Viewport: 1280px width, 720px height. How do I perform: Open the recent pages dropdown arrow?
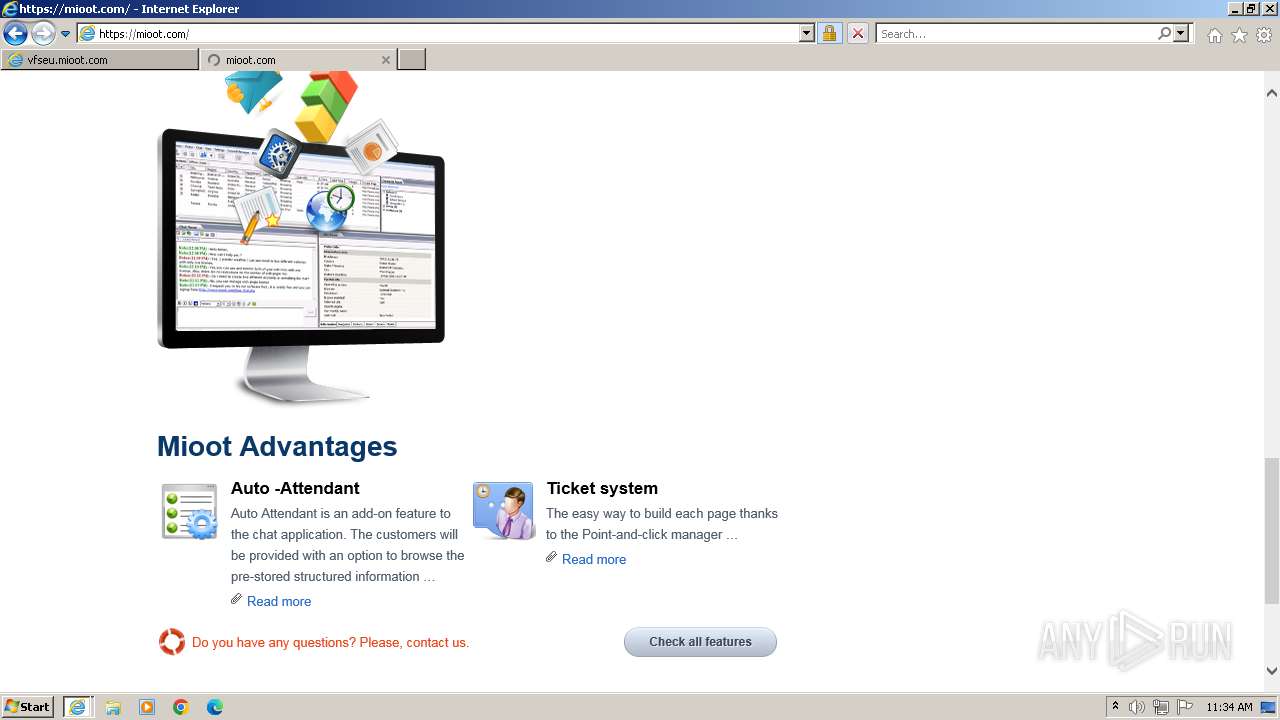[66, 34]
